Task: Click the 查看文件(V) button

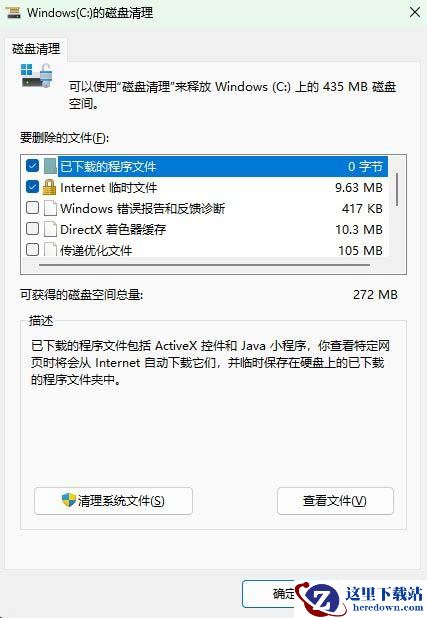Action: pos(335,501)
